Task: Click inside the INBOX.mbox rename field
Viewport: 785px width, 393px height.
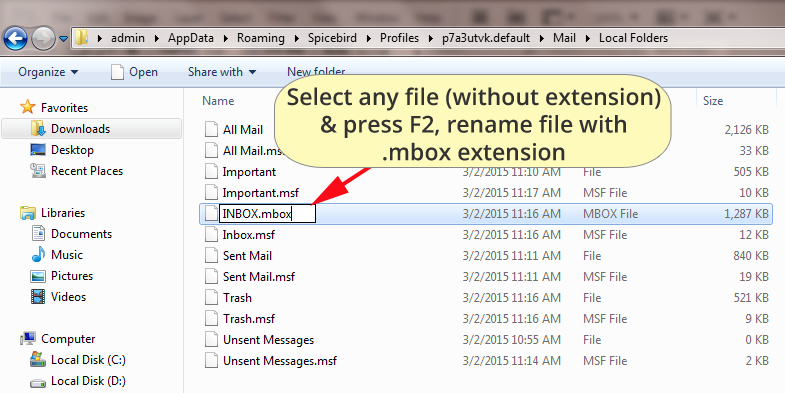Action: (267, 214)
